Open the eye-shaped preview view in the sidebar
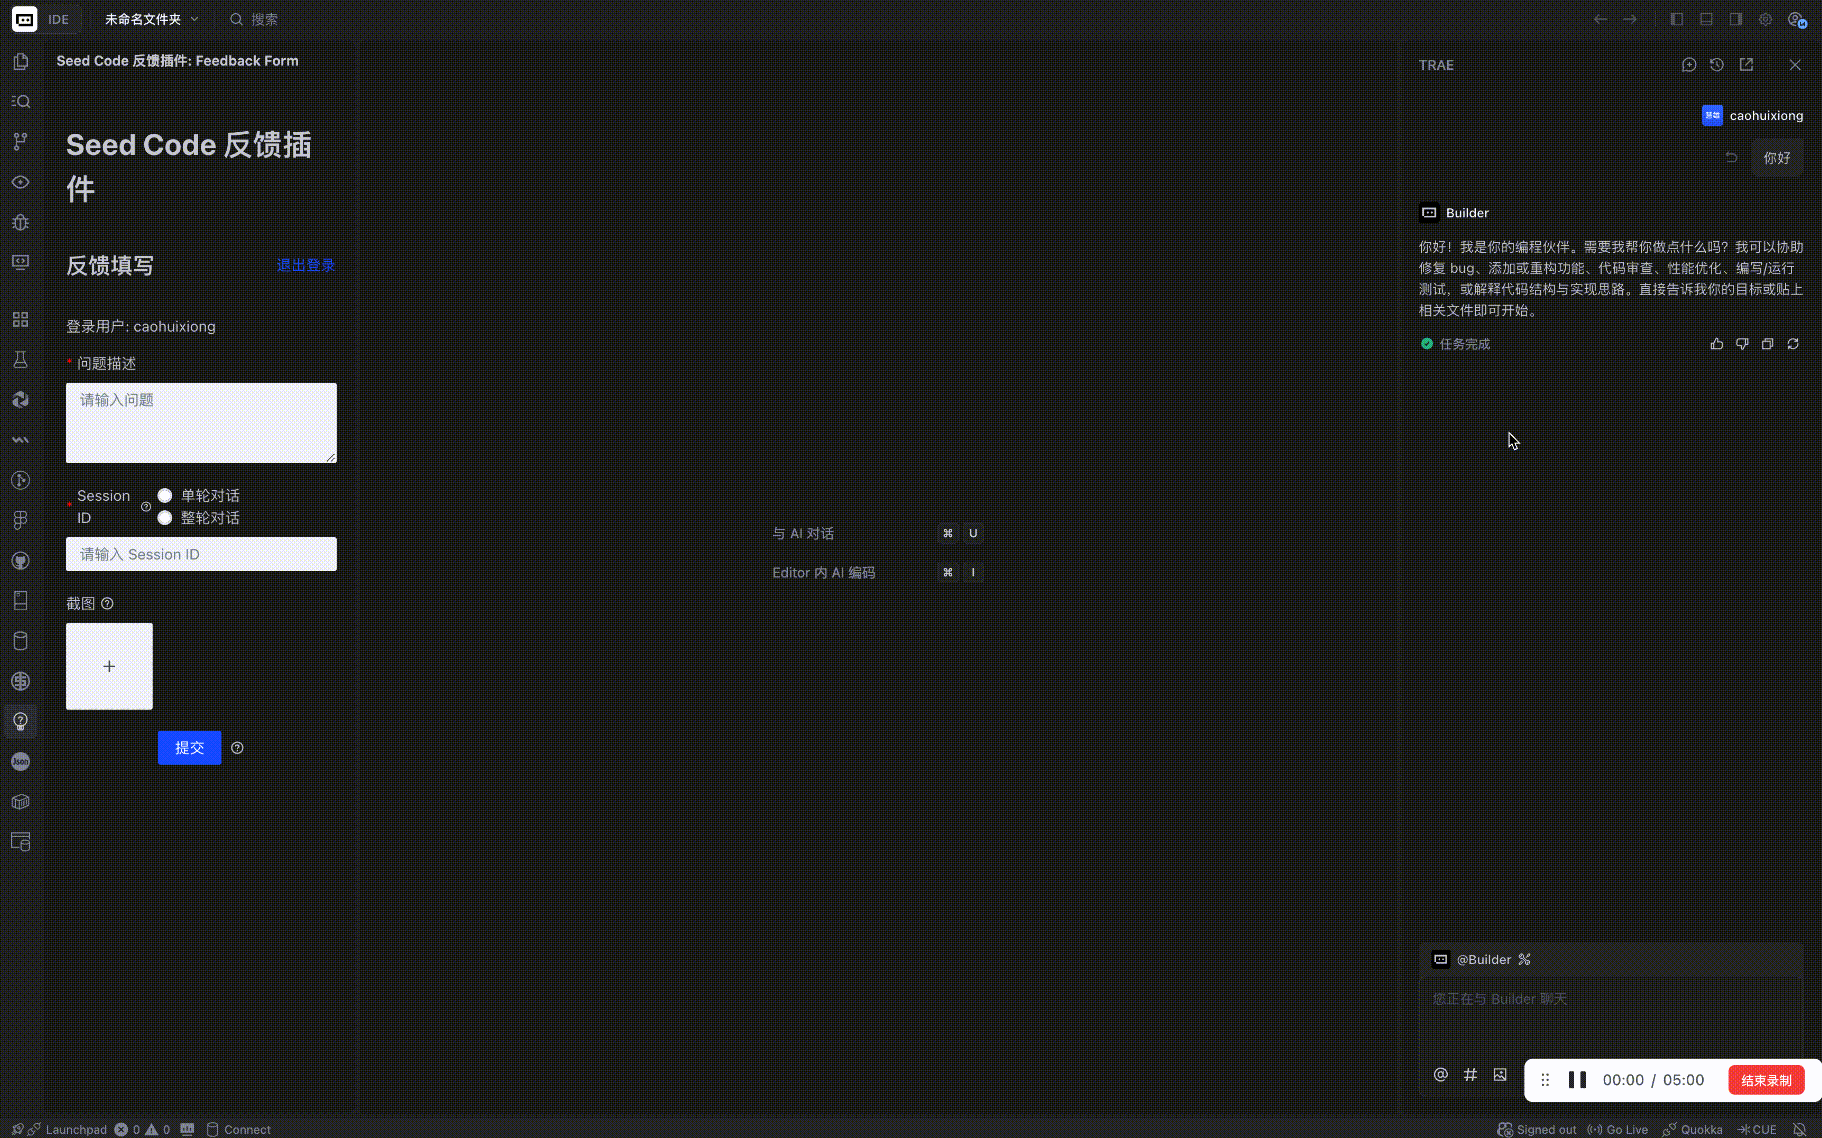Screen dimensions: 1822x1138 (x=20, y=182)
